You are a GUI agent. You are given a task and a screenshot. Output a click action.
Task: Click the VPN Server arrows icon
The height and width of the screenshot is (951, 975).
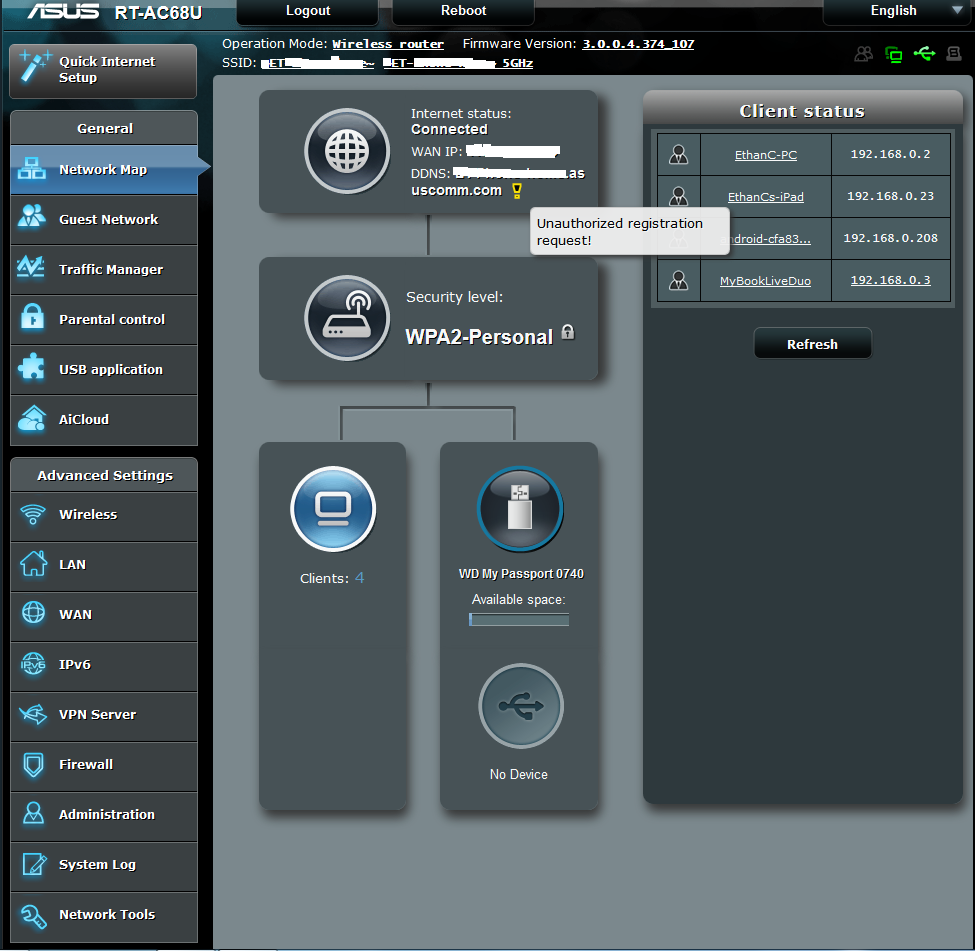(x=33, y=714)
